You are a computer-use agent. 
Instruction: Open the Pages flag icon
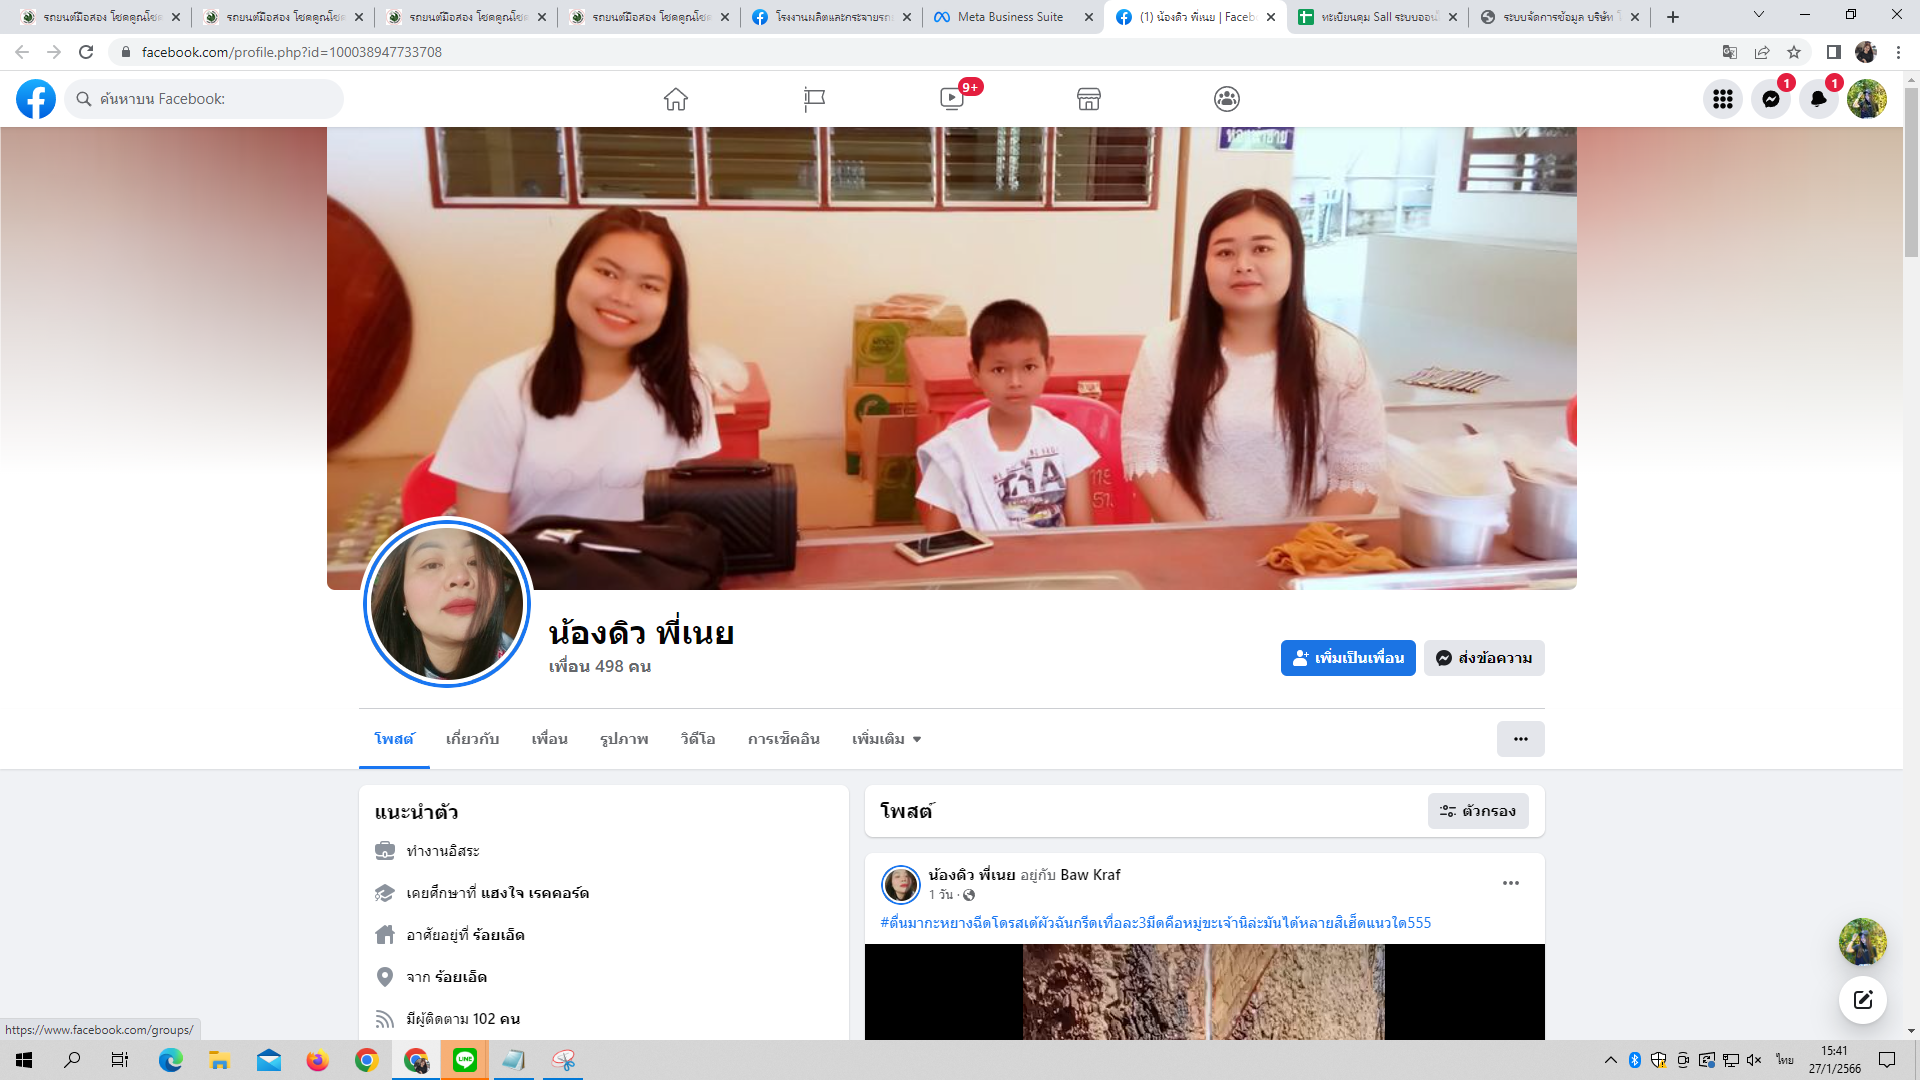tap(814, 99)
